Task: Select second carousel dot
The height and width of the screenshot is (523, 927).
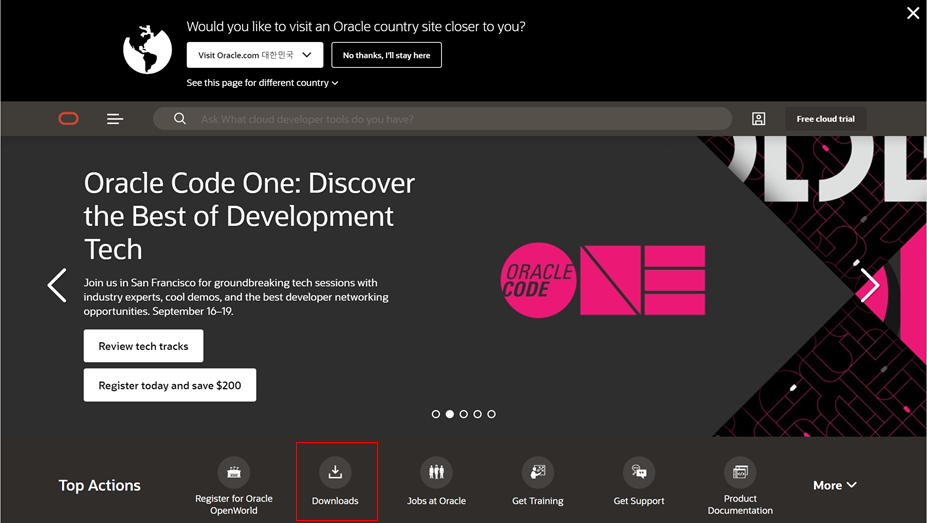Action: tap(450, 414)
